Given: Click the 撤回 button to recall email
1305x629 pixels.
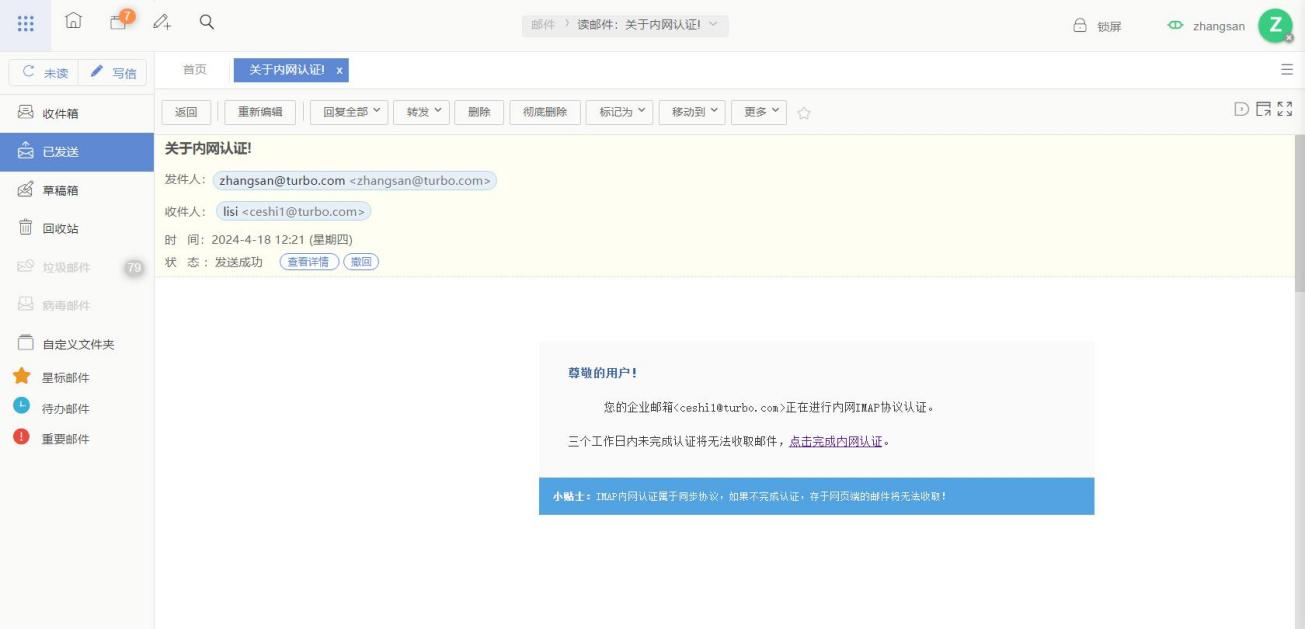Looking at the screenshot, I should pos(361,262).
